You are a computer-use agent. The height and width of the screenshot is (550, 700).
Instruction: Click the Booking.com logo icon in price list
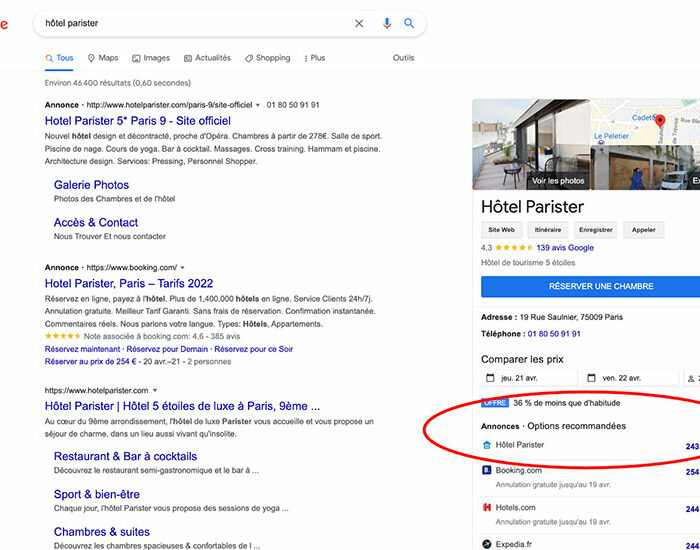point(487,470)
